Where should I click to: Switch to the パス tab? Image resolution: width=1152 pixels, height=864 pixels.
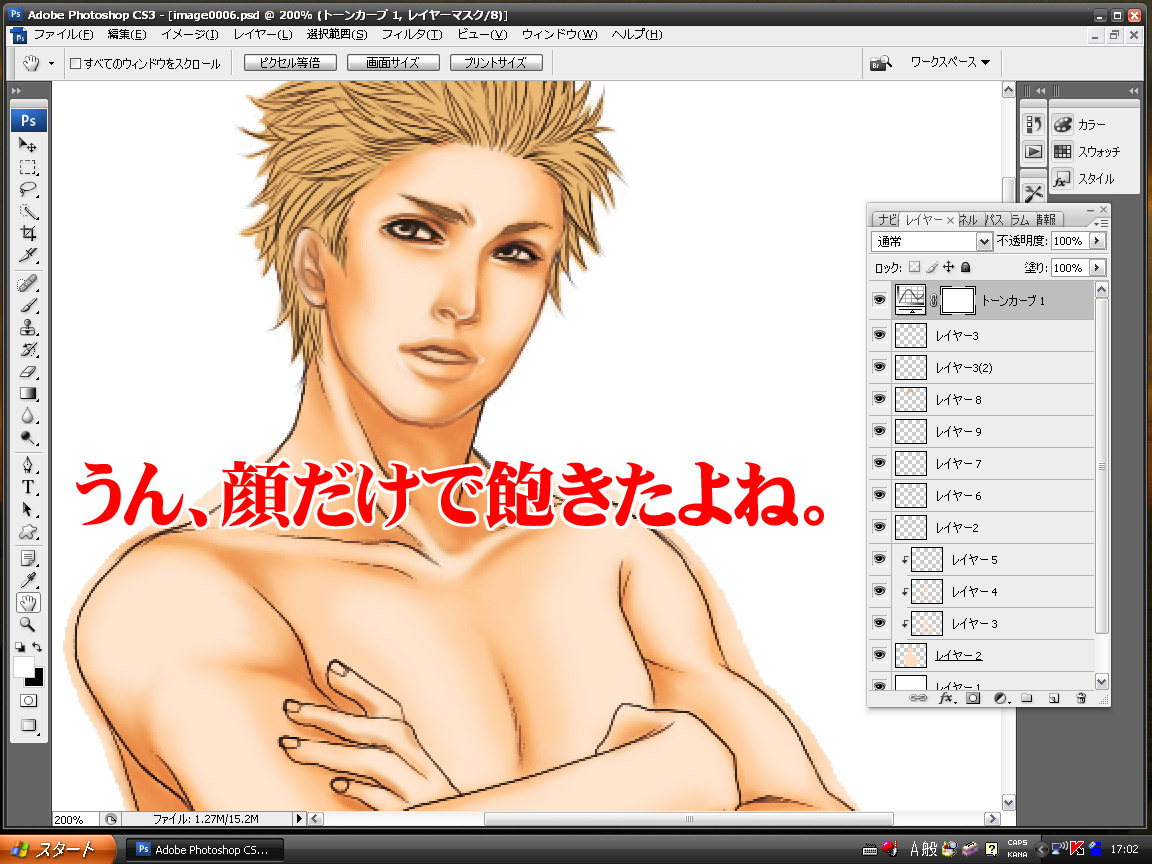pos(993,219)
